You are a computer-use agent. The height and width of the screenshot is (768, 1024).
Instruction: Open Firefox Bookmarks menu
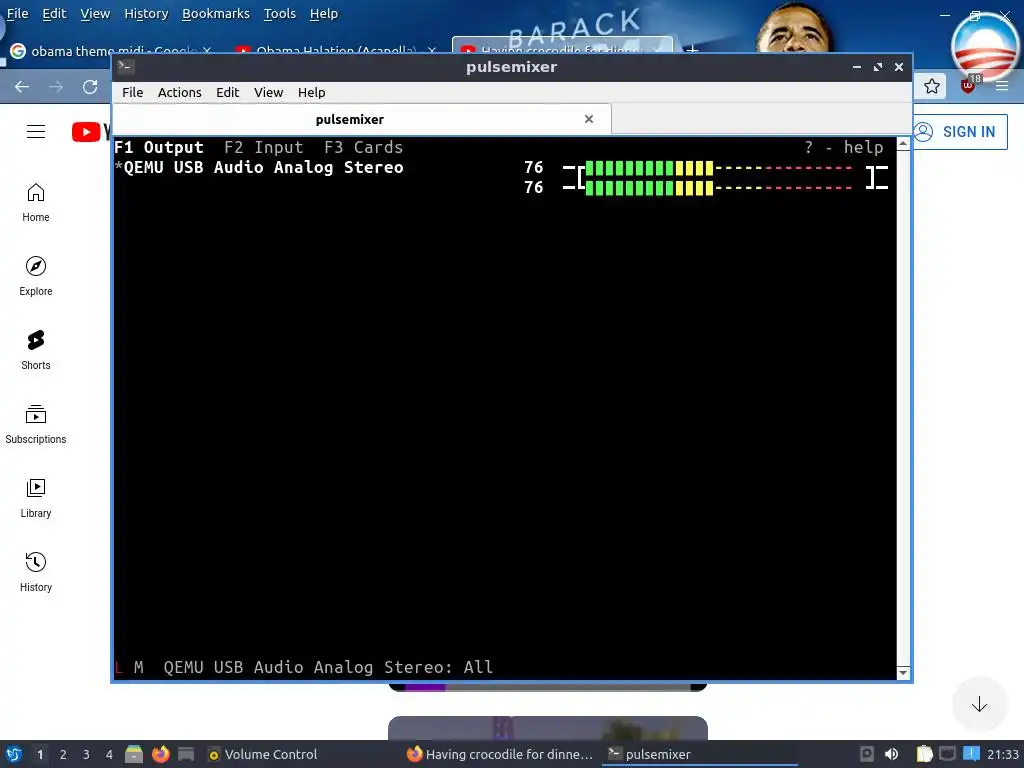[x=216, y=14]
